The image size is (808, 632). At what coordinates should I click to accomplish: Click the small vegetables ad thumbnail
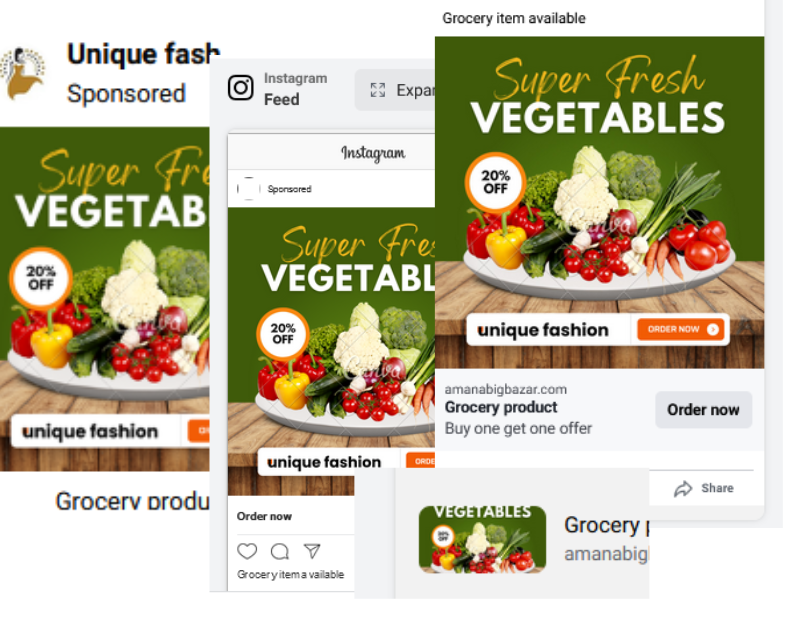[482, 539]
